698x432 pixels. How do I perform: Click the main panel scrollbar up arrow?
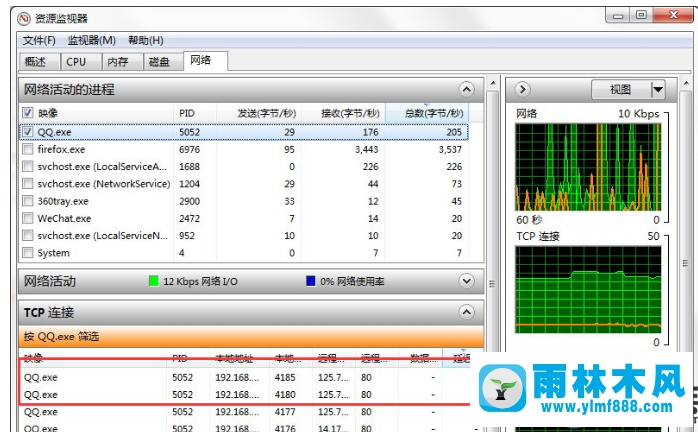493,83
